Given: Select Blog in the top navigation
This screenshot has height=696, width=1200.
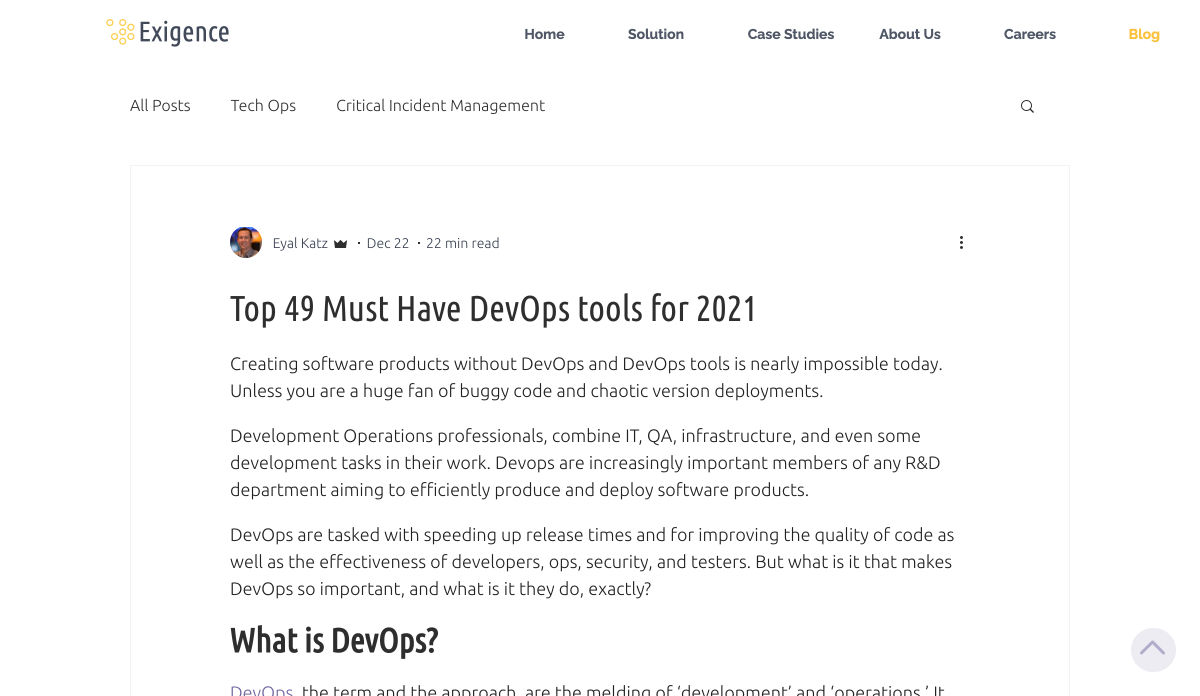Looking at the screenshot, I should coord(1144,34).
